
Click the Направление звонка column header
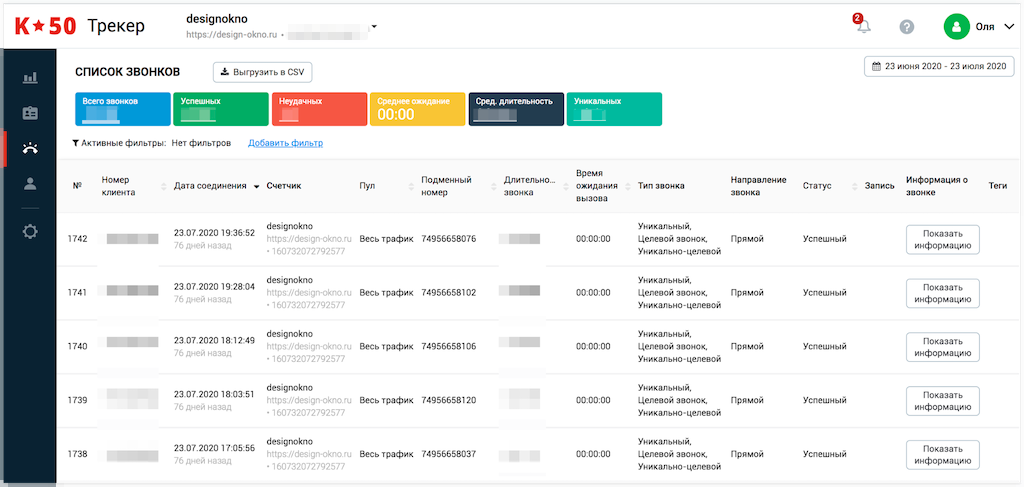(x=758, y=186)
